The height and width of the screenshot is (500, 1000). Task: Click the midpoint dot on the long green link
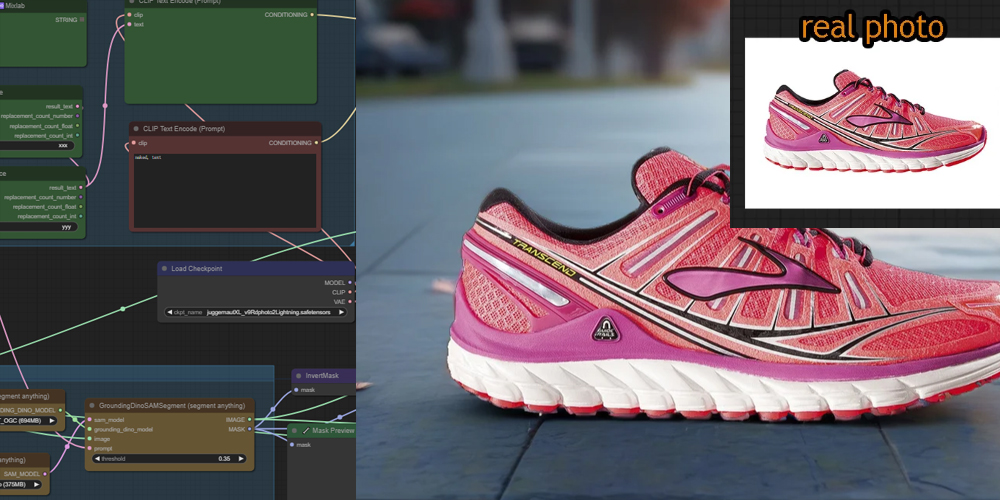[x=123, y=309]
